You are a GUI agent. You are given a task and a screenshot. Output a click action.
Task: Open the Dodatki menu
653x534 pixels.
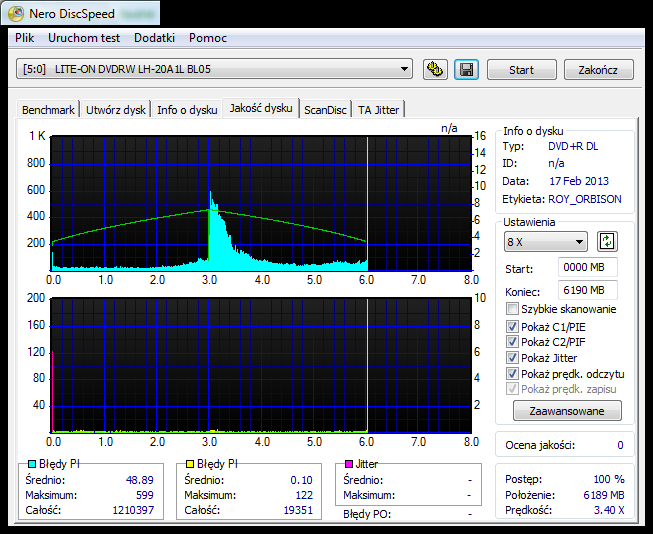(155, 38)
